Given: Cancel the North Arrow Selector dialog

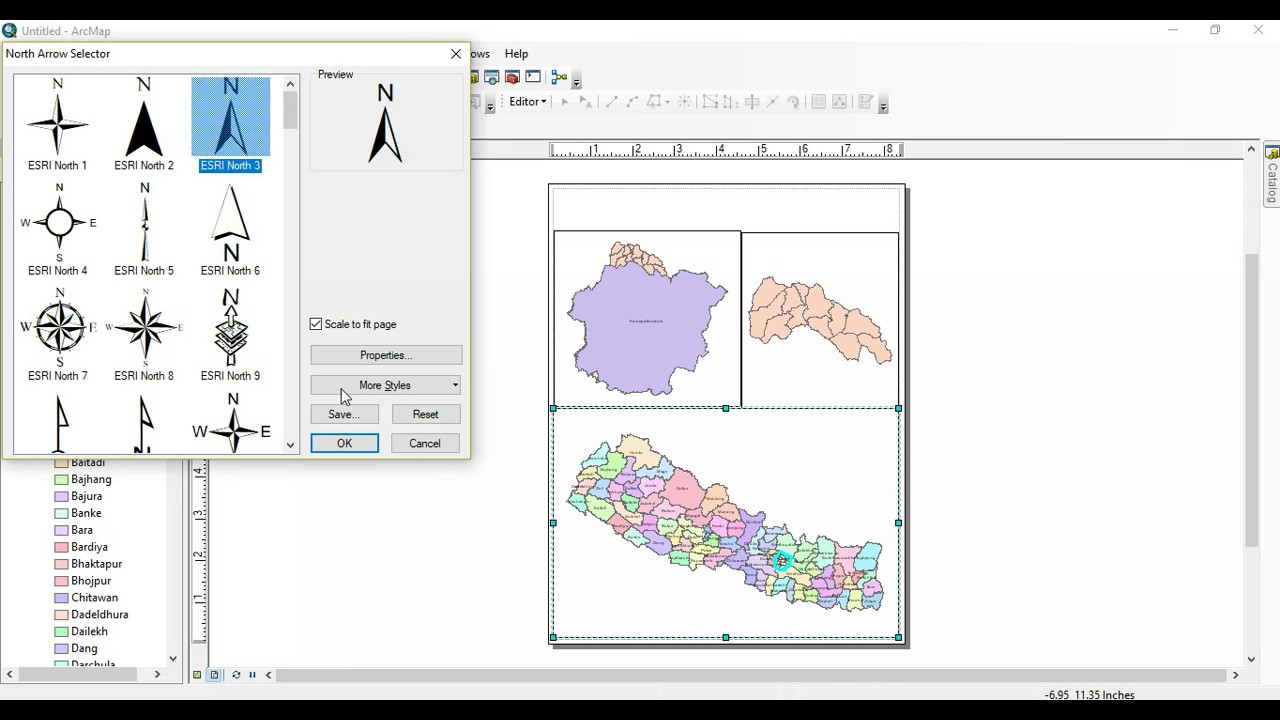Looking at the screenshot, I should point(425,443).
